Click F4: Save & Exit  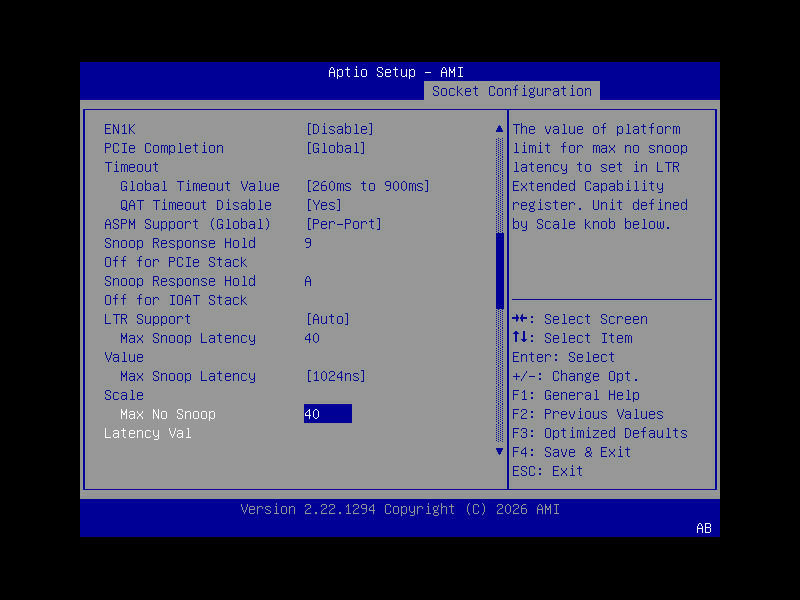pyautogui.click(x=571, y=452)
